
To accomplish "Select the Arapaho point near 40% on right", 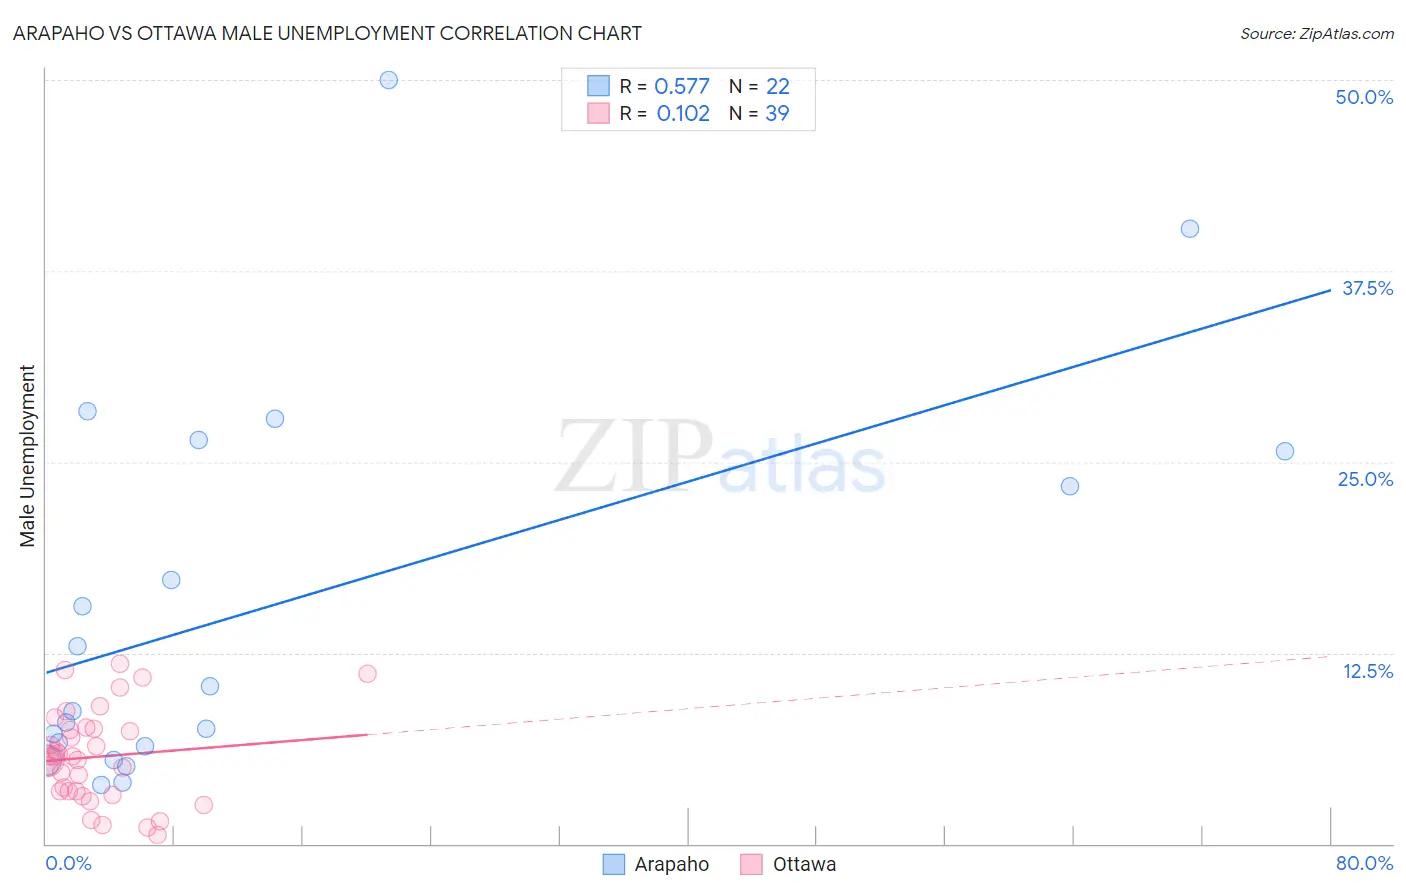I will point(1190,229).
